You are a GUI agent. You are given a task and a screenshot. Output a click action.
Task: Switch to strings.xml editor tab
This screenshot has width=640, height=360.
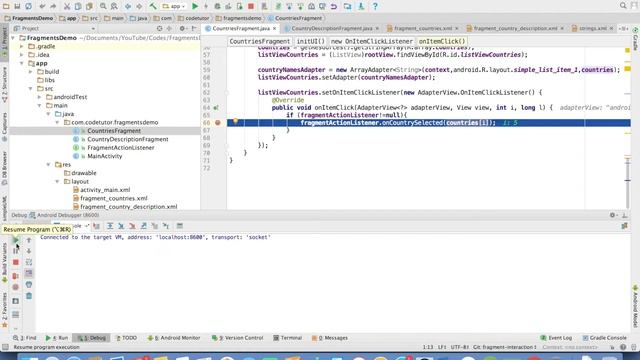tap(592, 28)
